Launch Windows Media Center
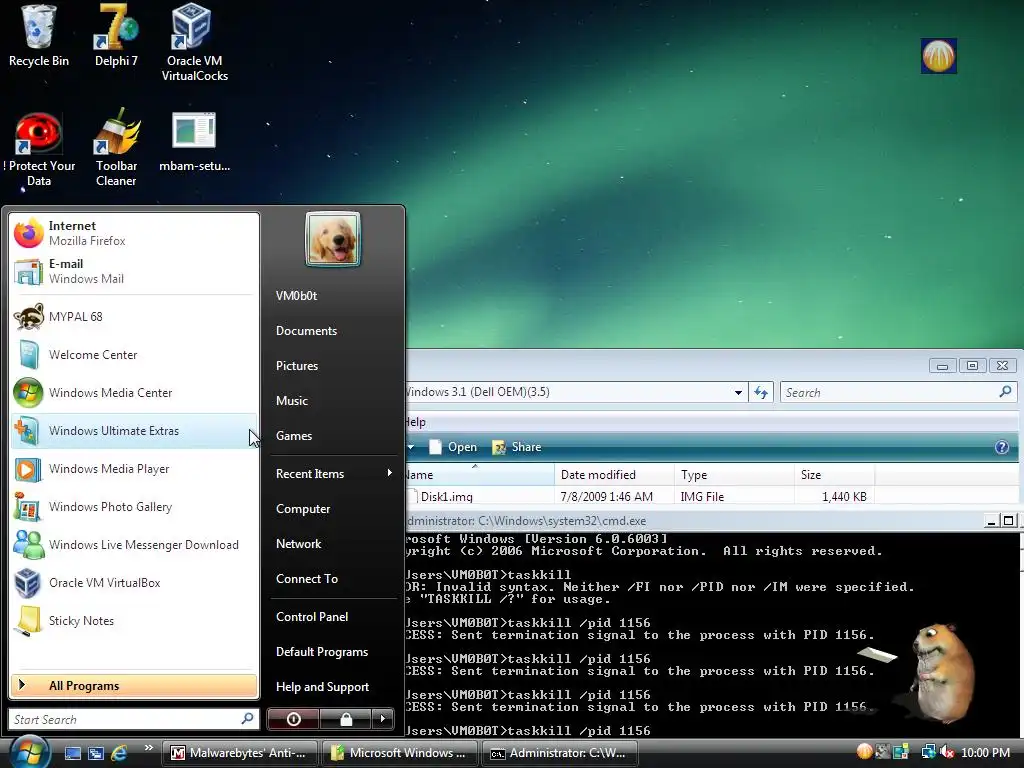Viewport: 1024px width, 768px height. click(134, 392)
